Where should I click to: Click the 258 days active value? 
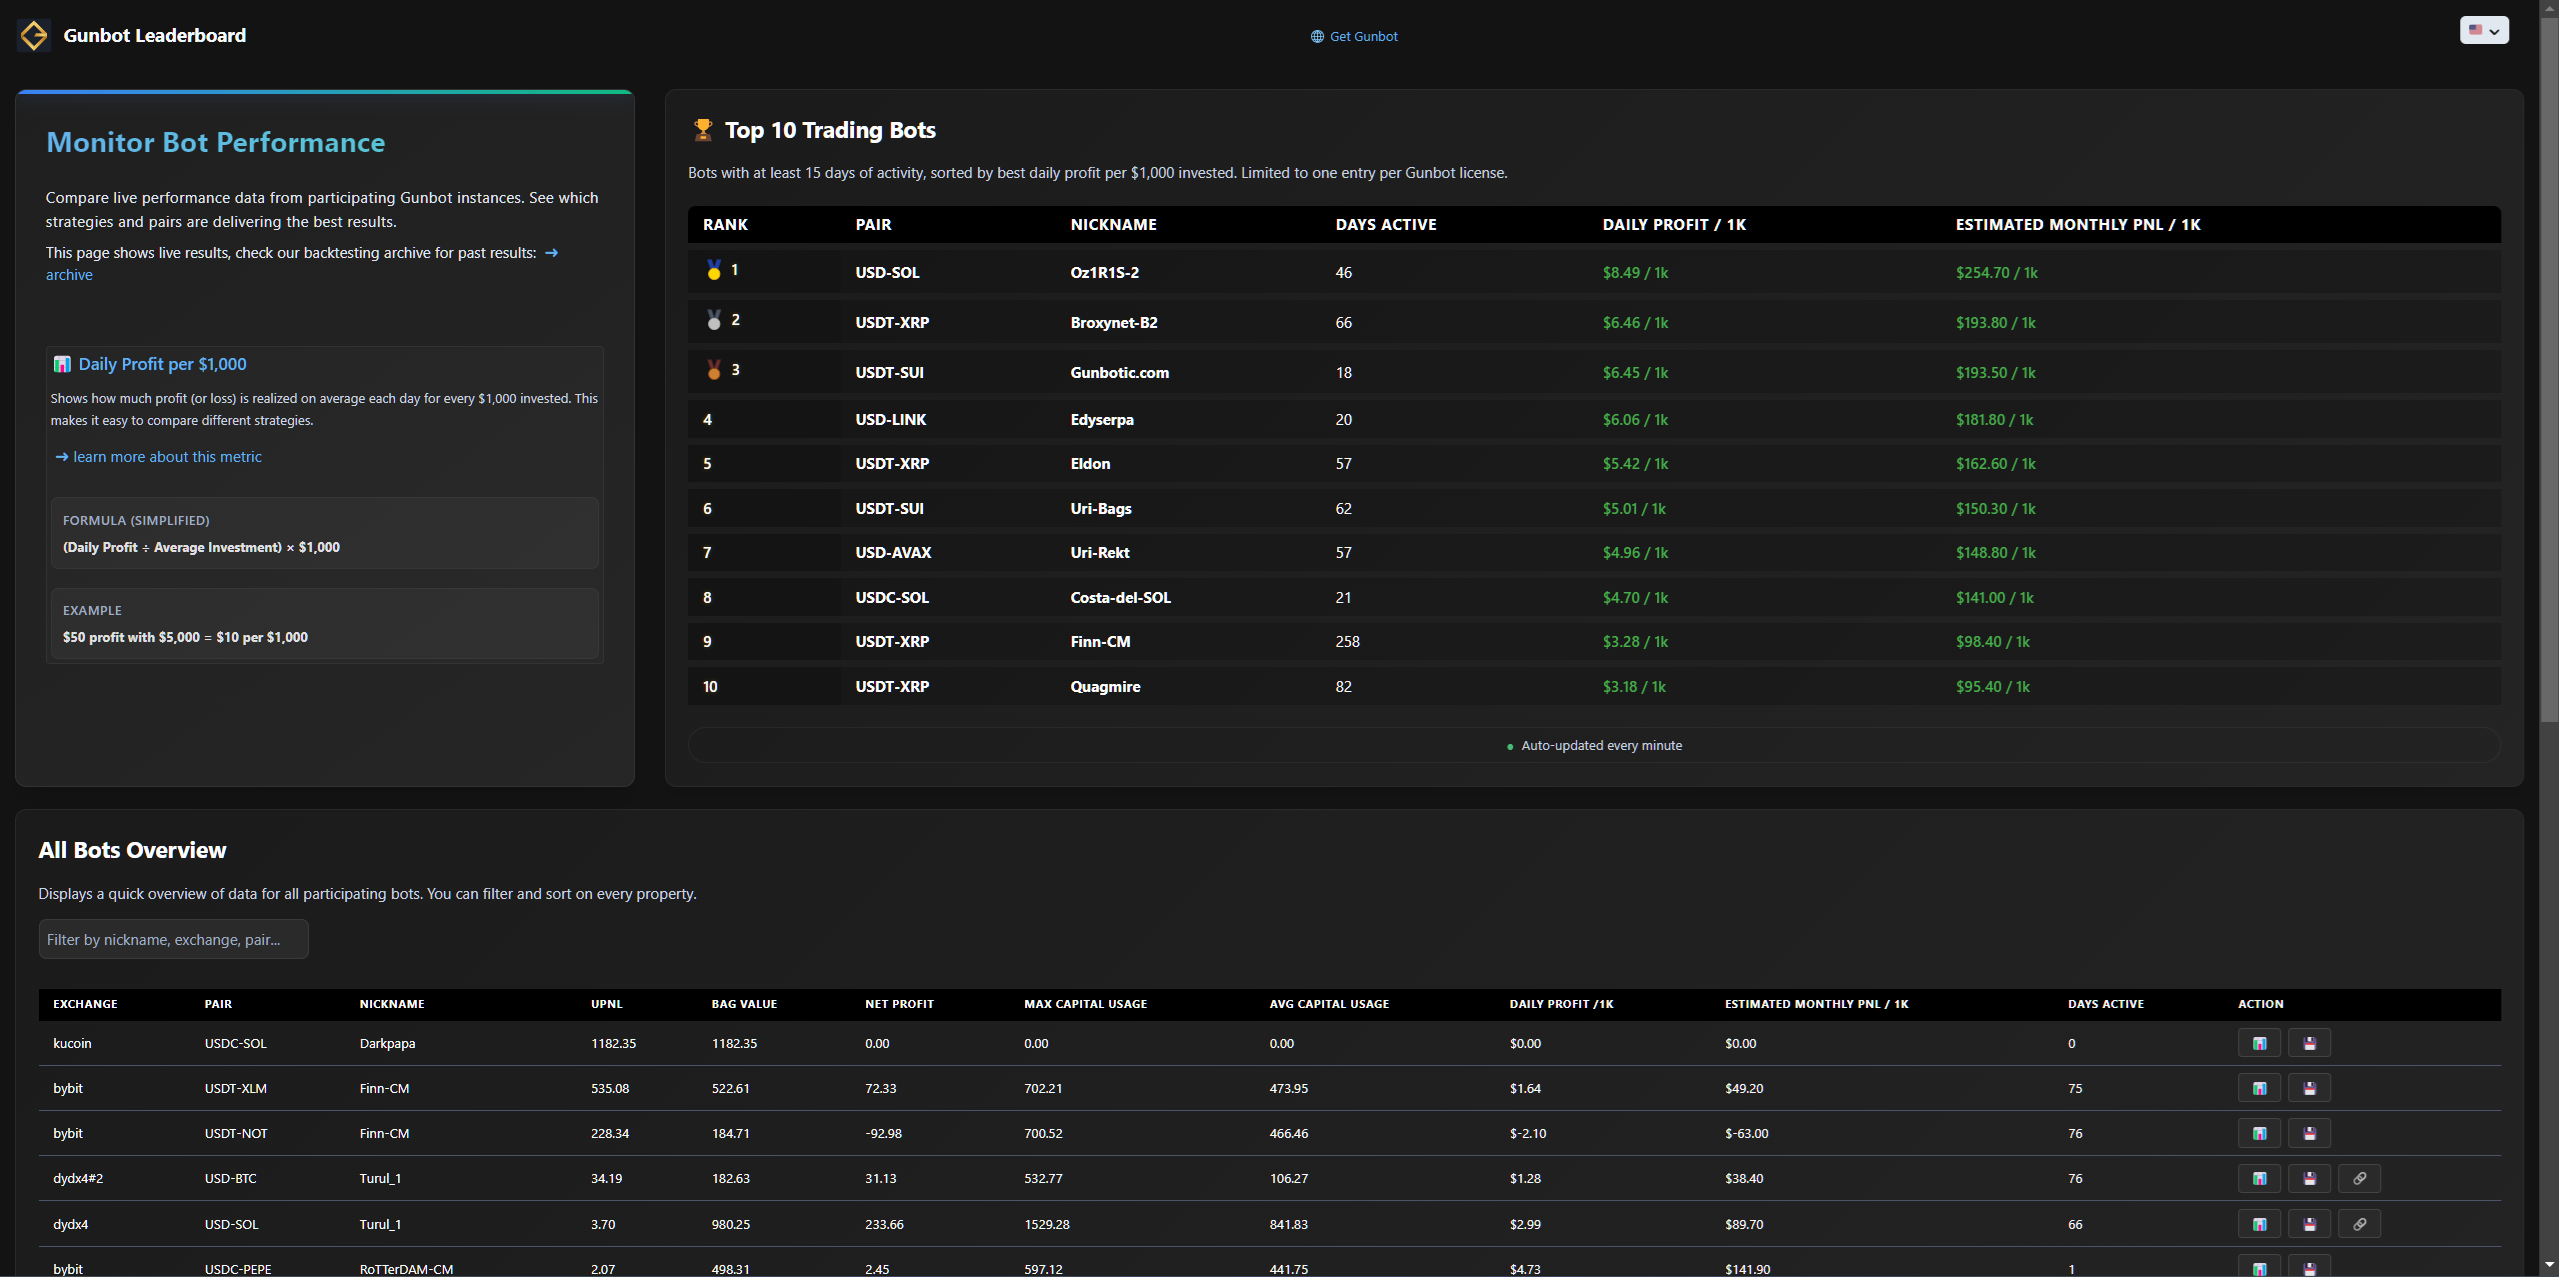tap(1347, 641)
